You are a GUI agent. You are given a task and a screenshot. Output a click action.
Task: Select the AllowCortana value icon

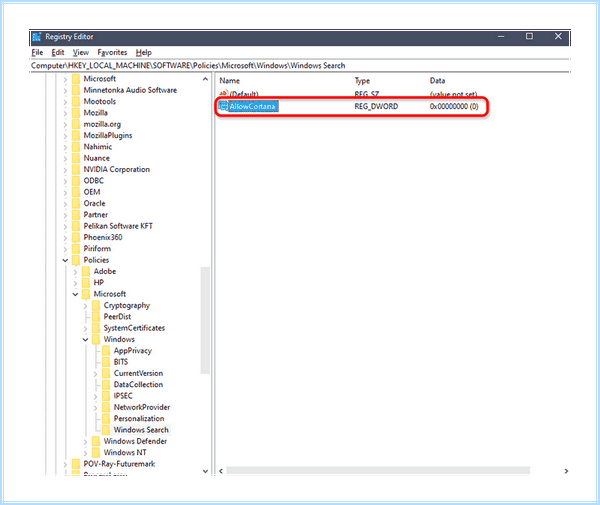223,106
